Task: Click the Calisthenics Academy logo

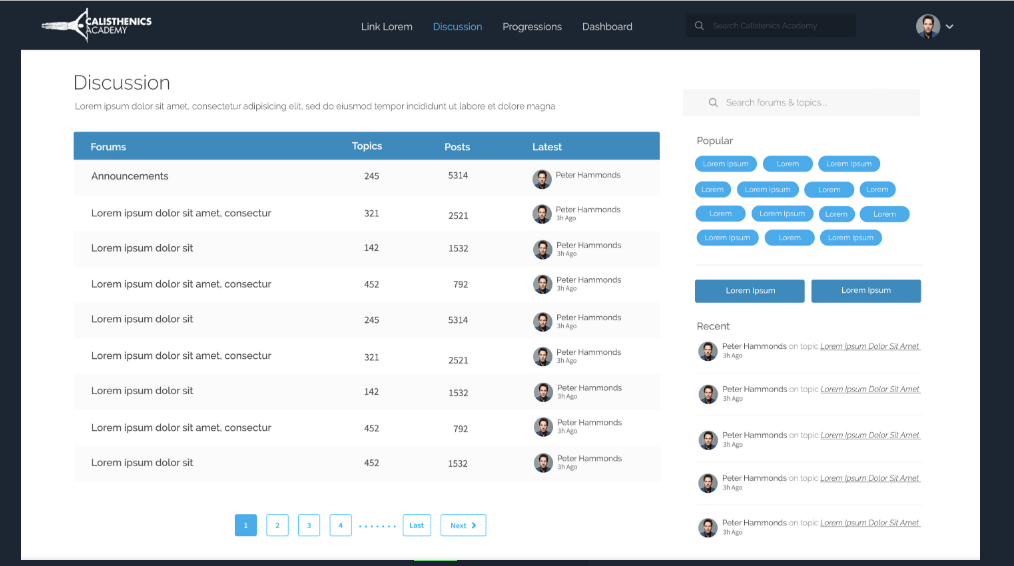Action: [97, 26]
